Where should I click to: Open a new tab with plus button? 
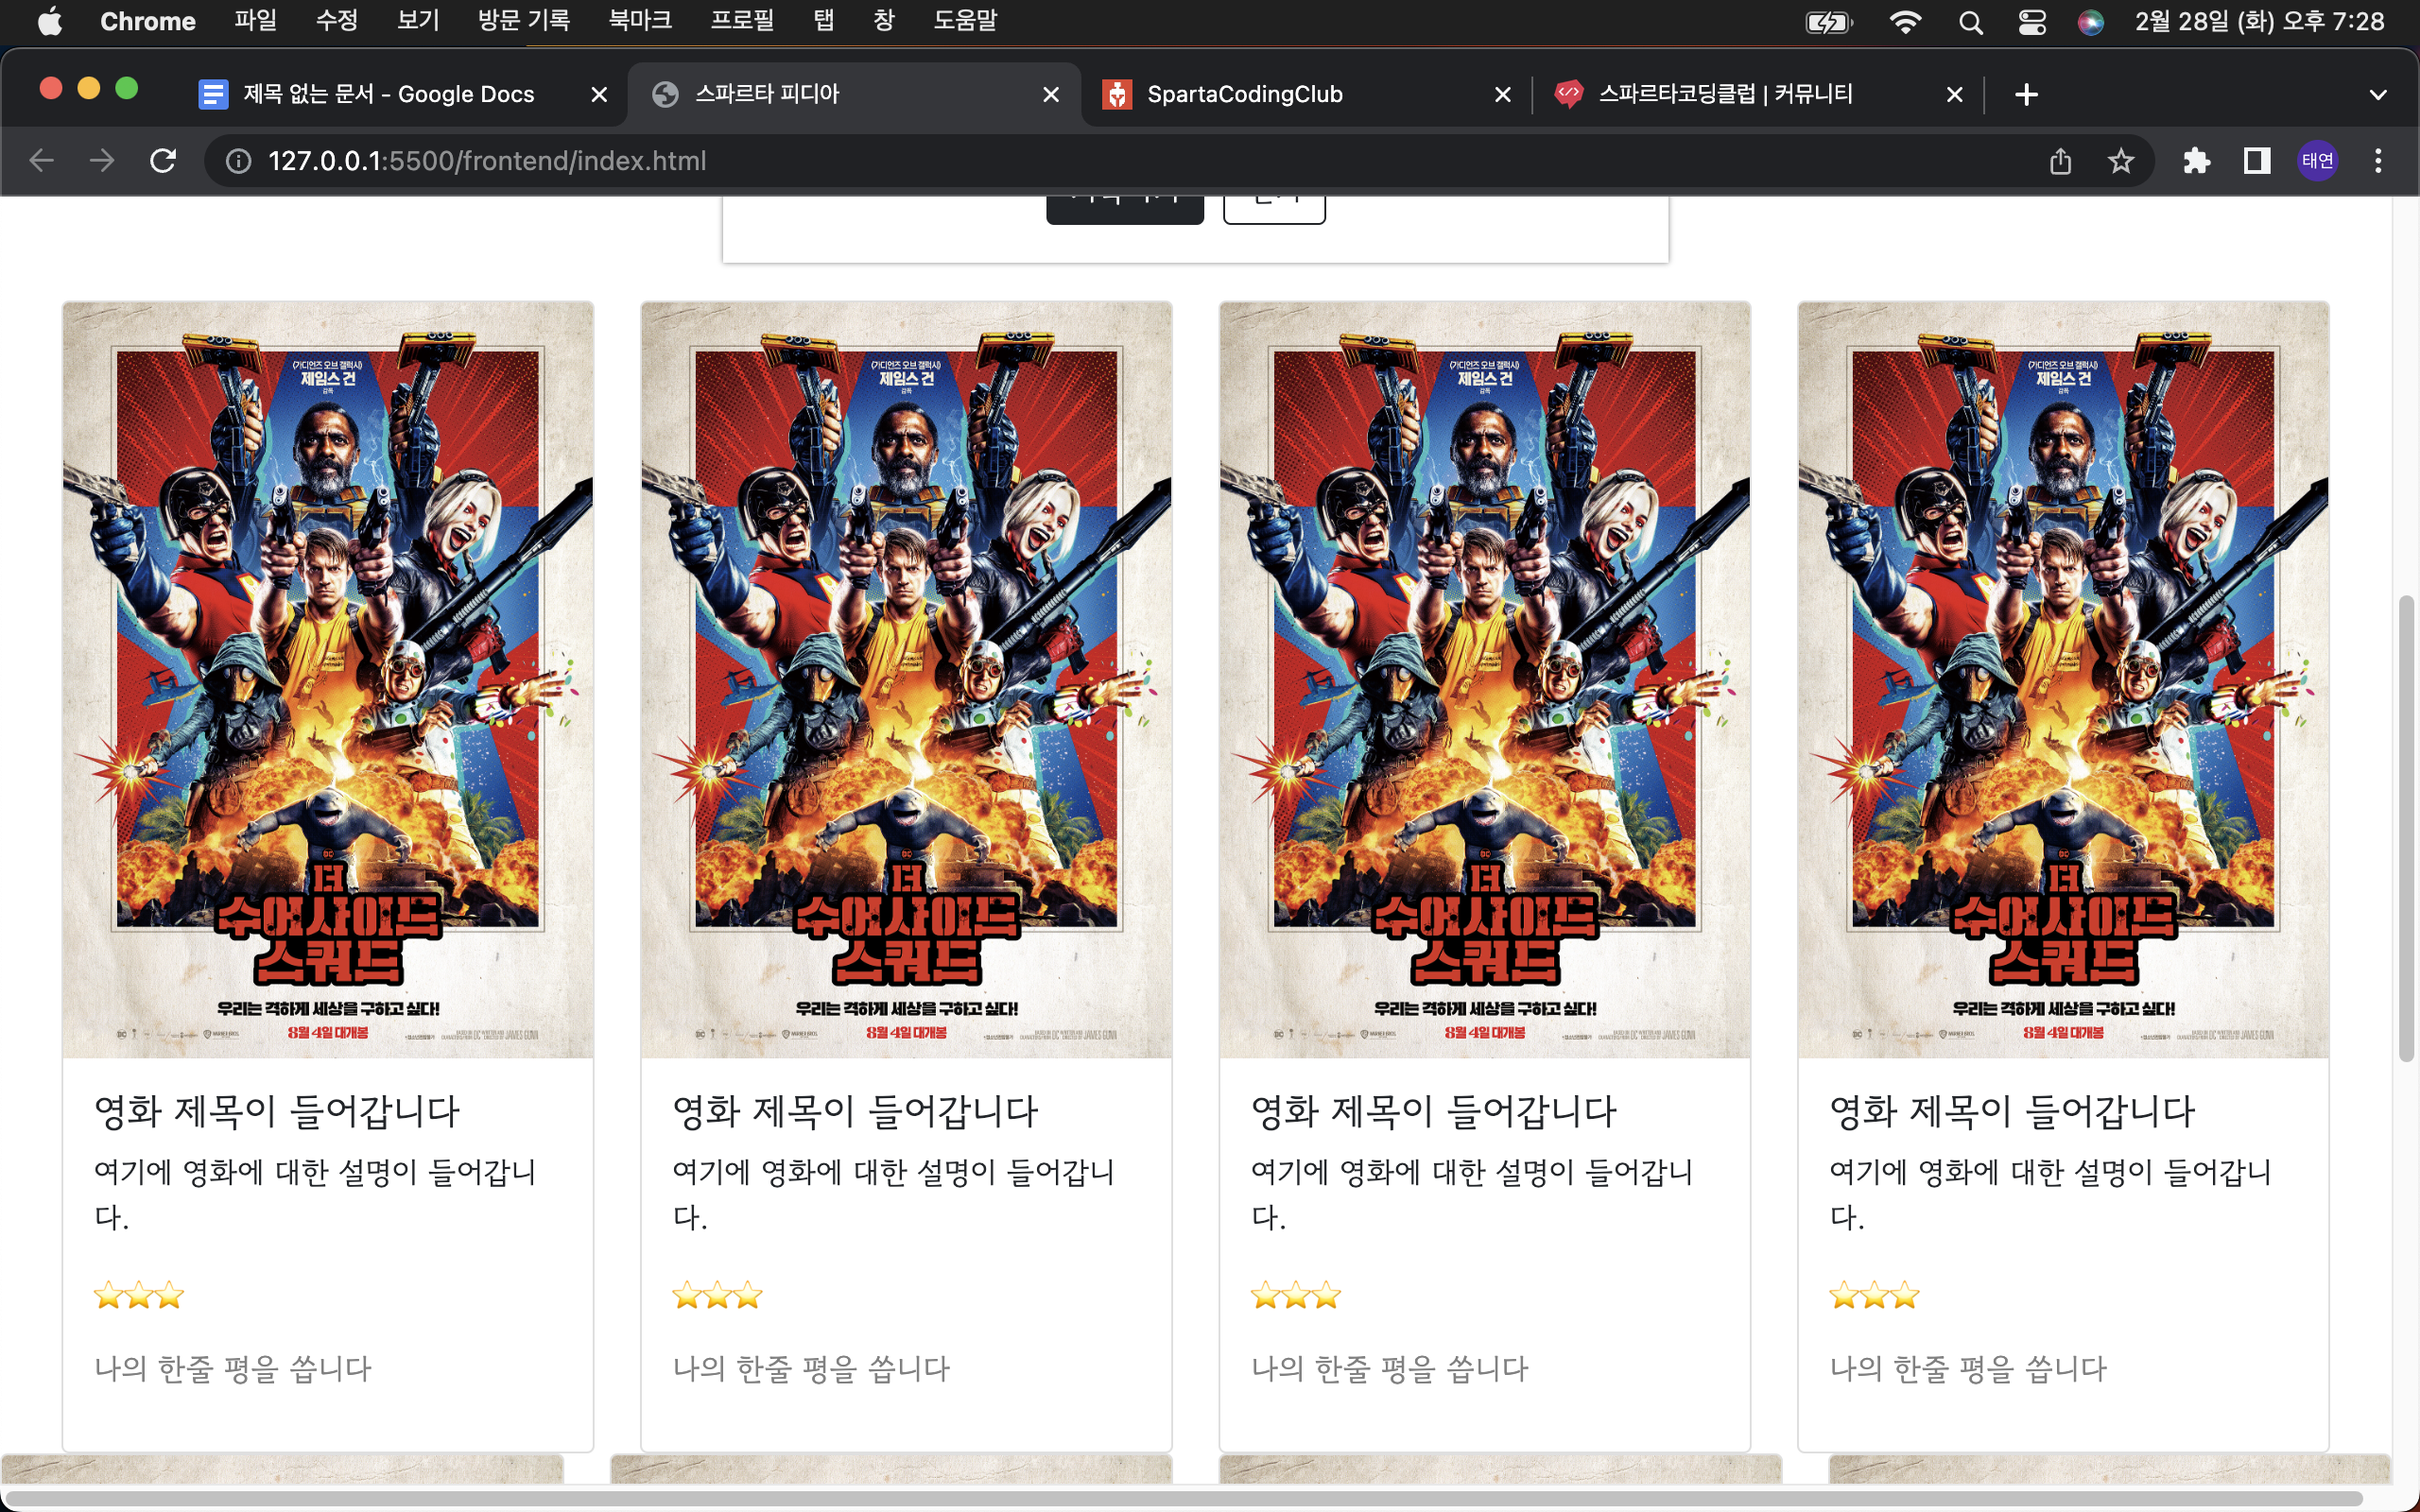click(2026, 94)
